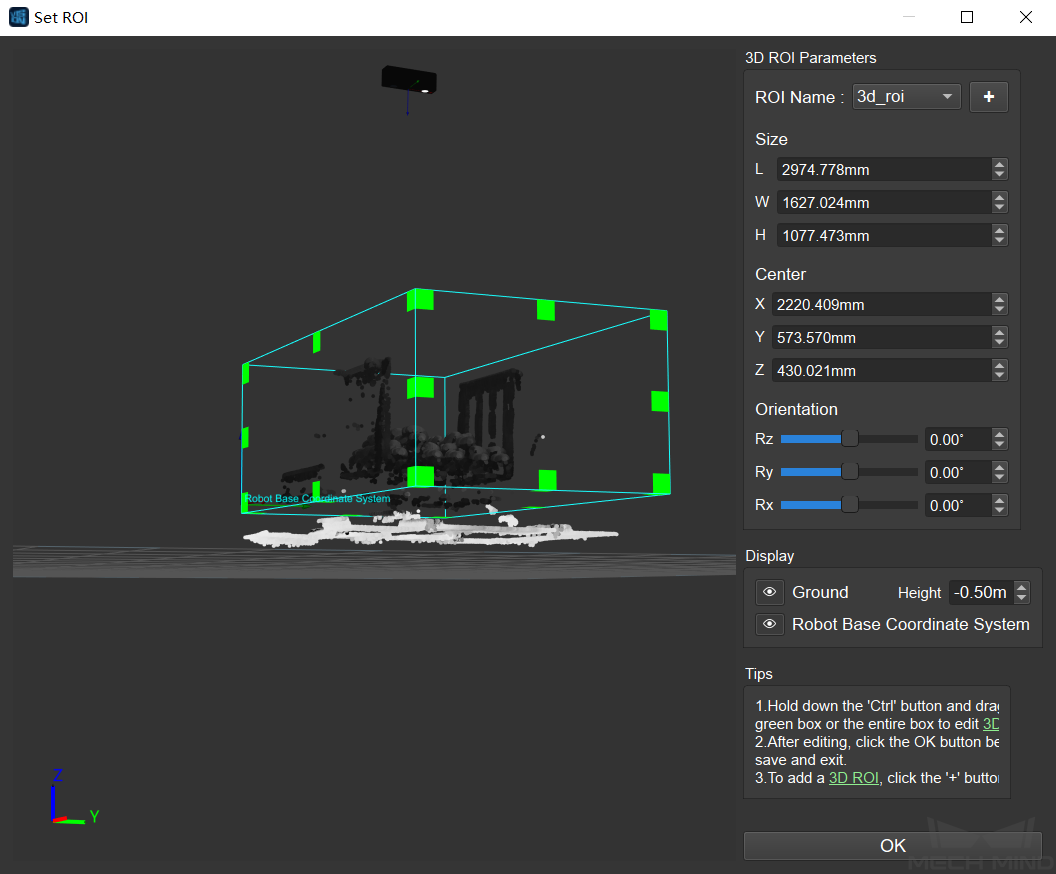Click the plus button to add ROI

coord(989,97)
